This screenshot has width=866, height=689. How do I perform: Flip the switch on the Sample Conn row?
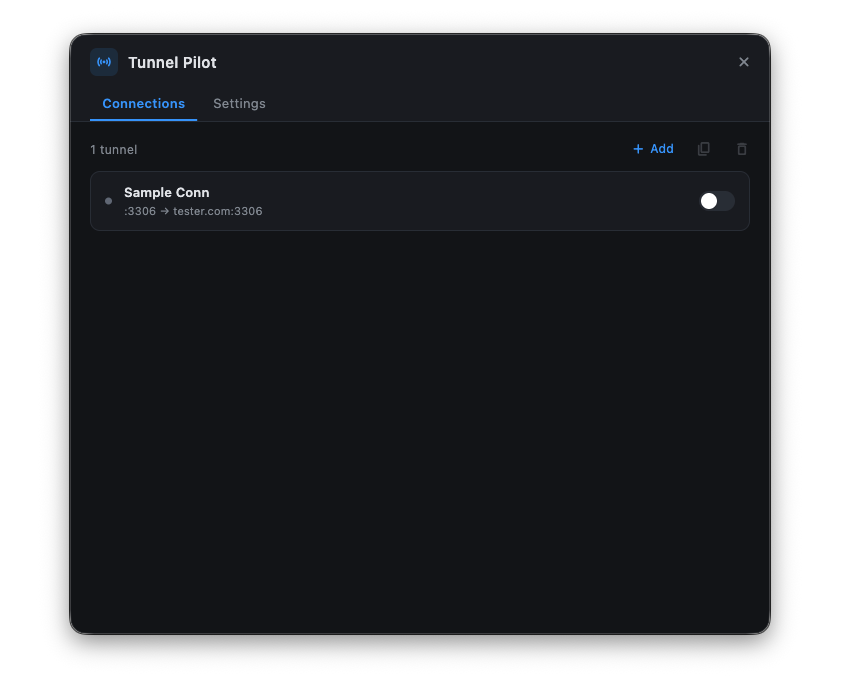pyautogui.click(x=716, y=201)
